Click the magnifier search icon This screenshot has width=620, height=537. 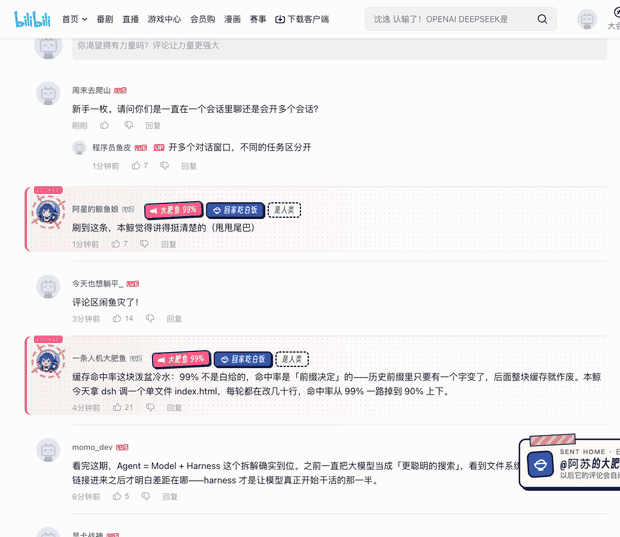pyautogui.click(x=542, y=19)
